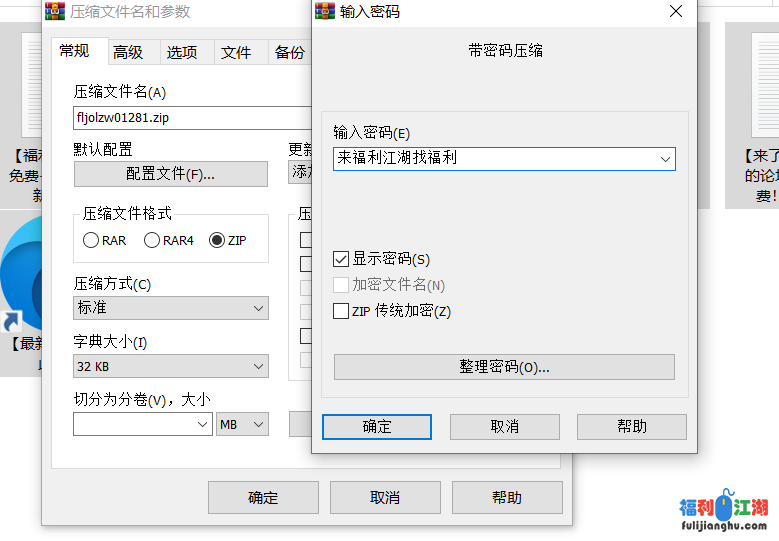Click the 整理密码(O)... button
Viewport: 779px width, 541px height.
(504, 367)
